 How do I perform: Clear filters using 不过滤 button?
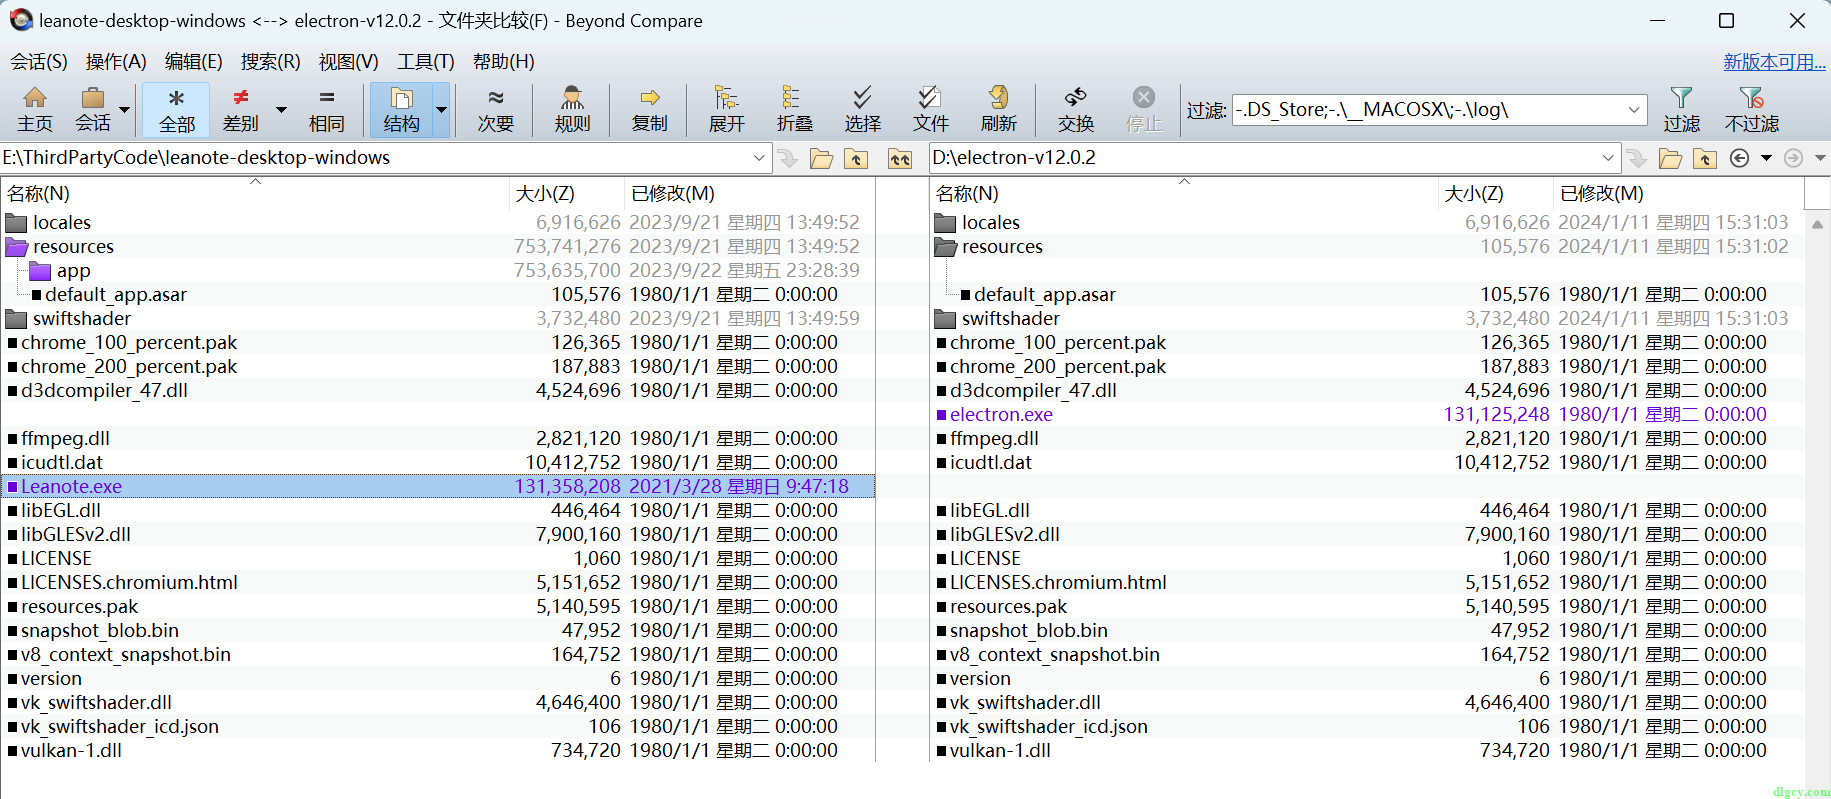(x=1751, y=110)
